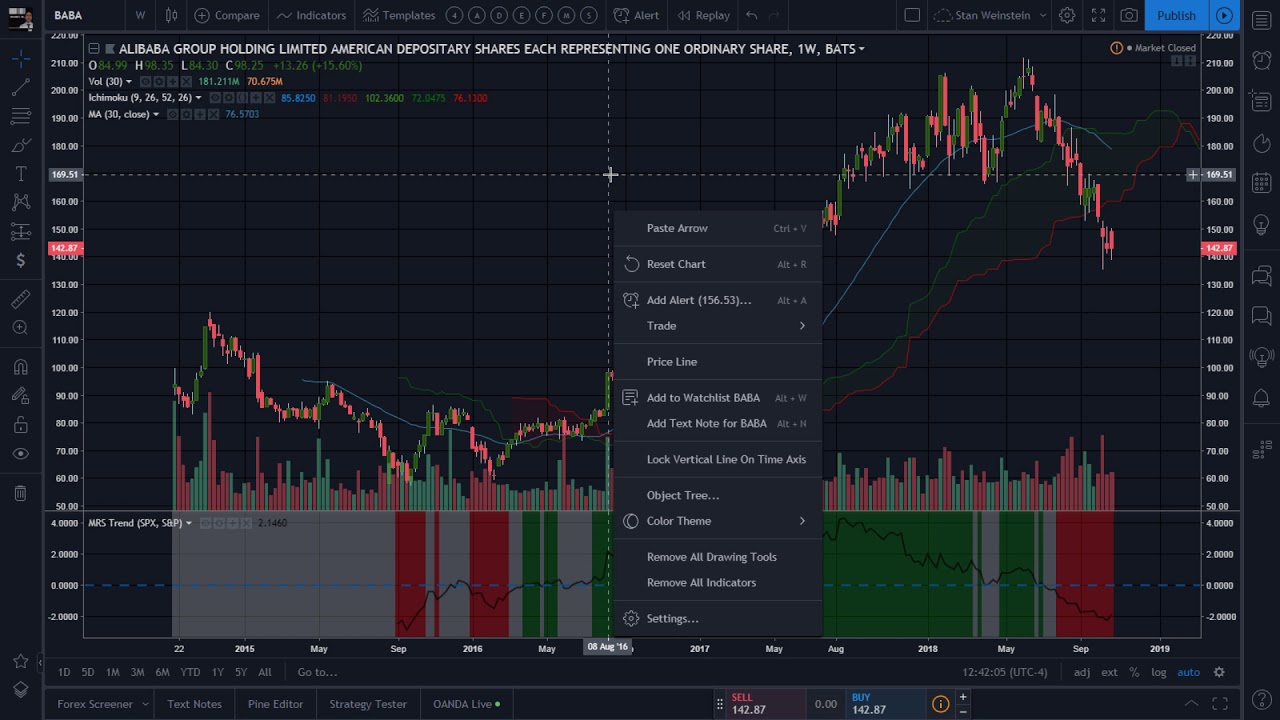Screen dimensions: 1280x720
Task: Select the dollar sign icons tool
Action: [20, 260]
